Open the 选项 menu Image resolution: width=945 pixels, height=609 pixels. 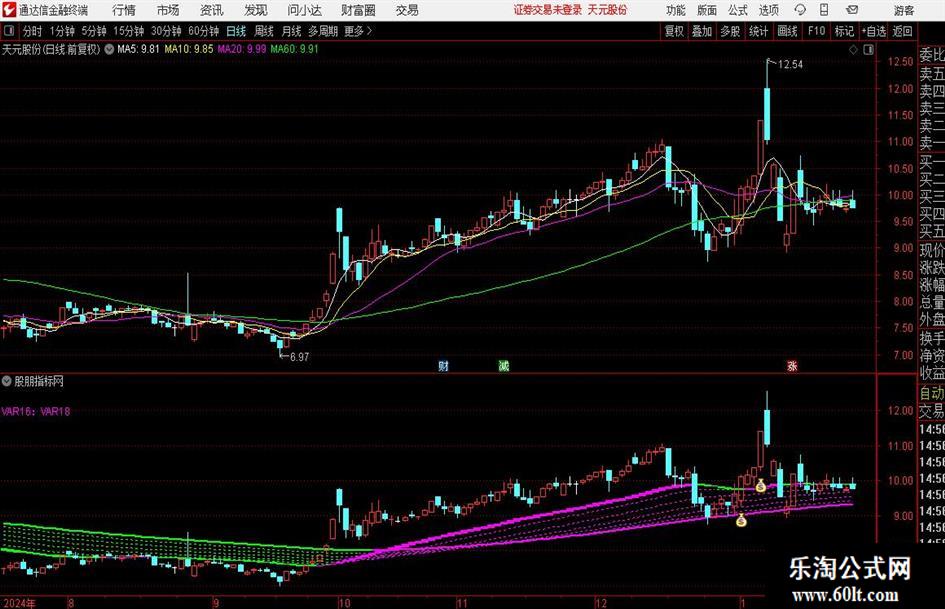coord(768,10)
